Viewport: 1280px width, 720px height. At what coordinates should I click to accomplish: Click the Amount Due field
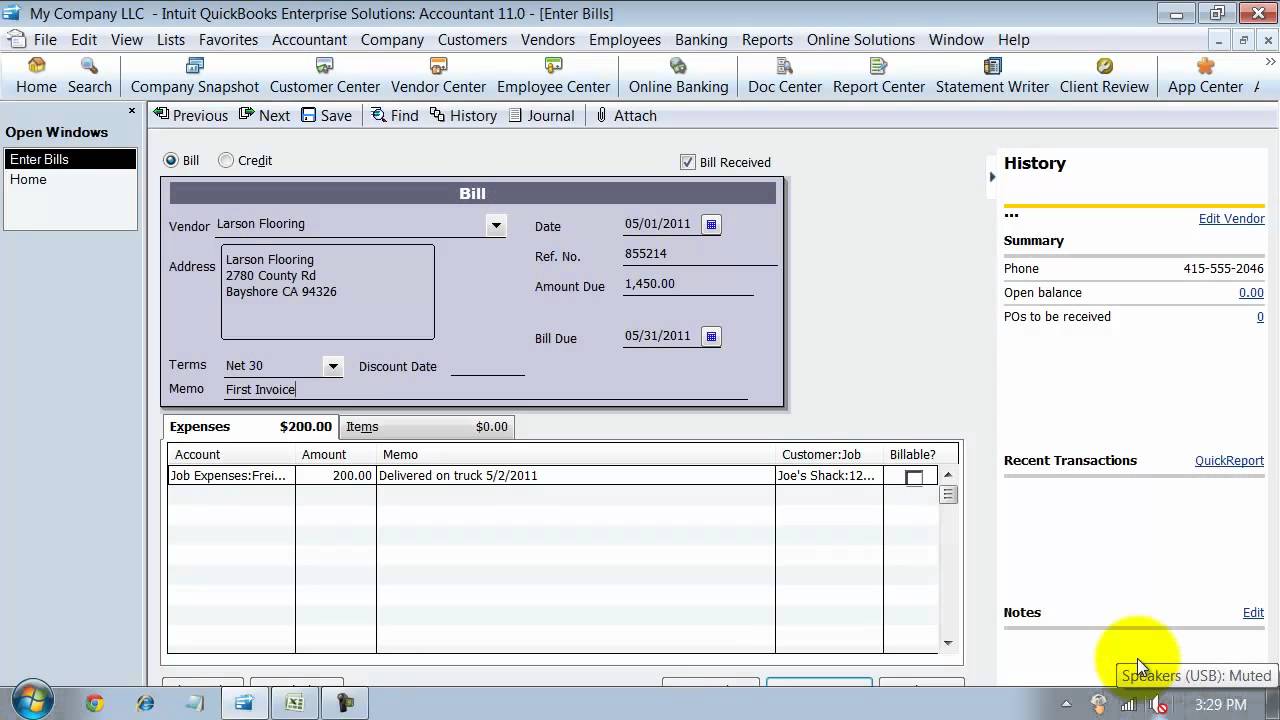coord(688,284)
